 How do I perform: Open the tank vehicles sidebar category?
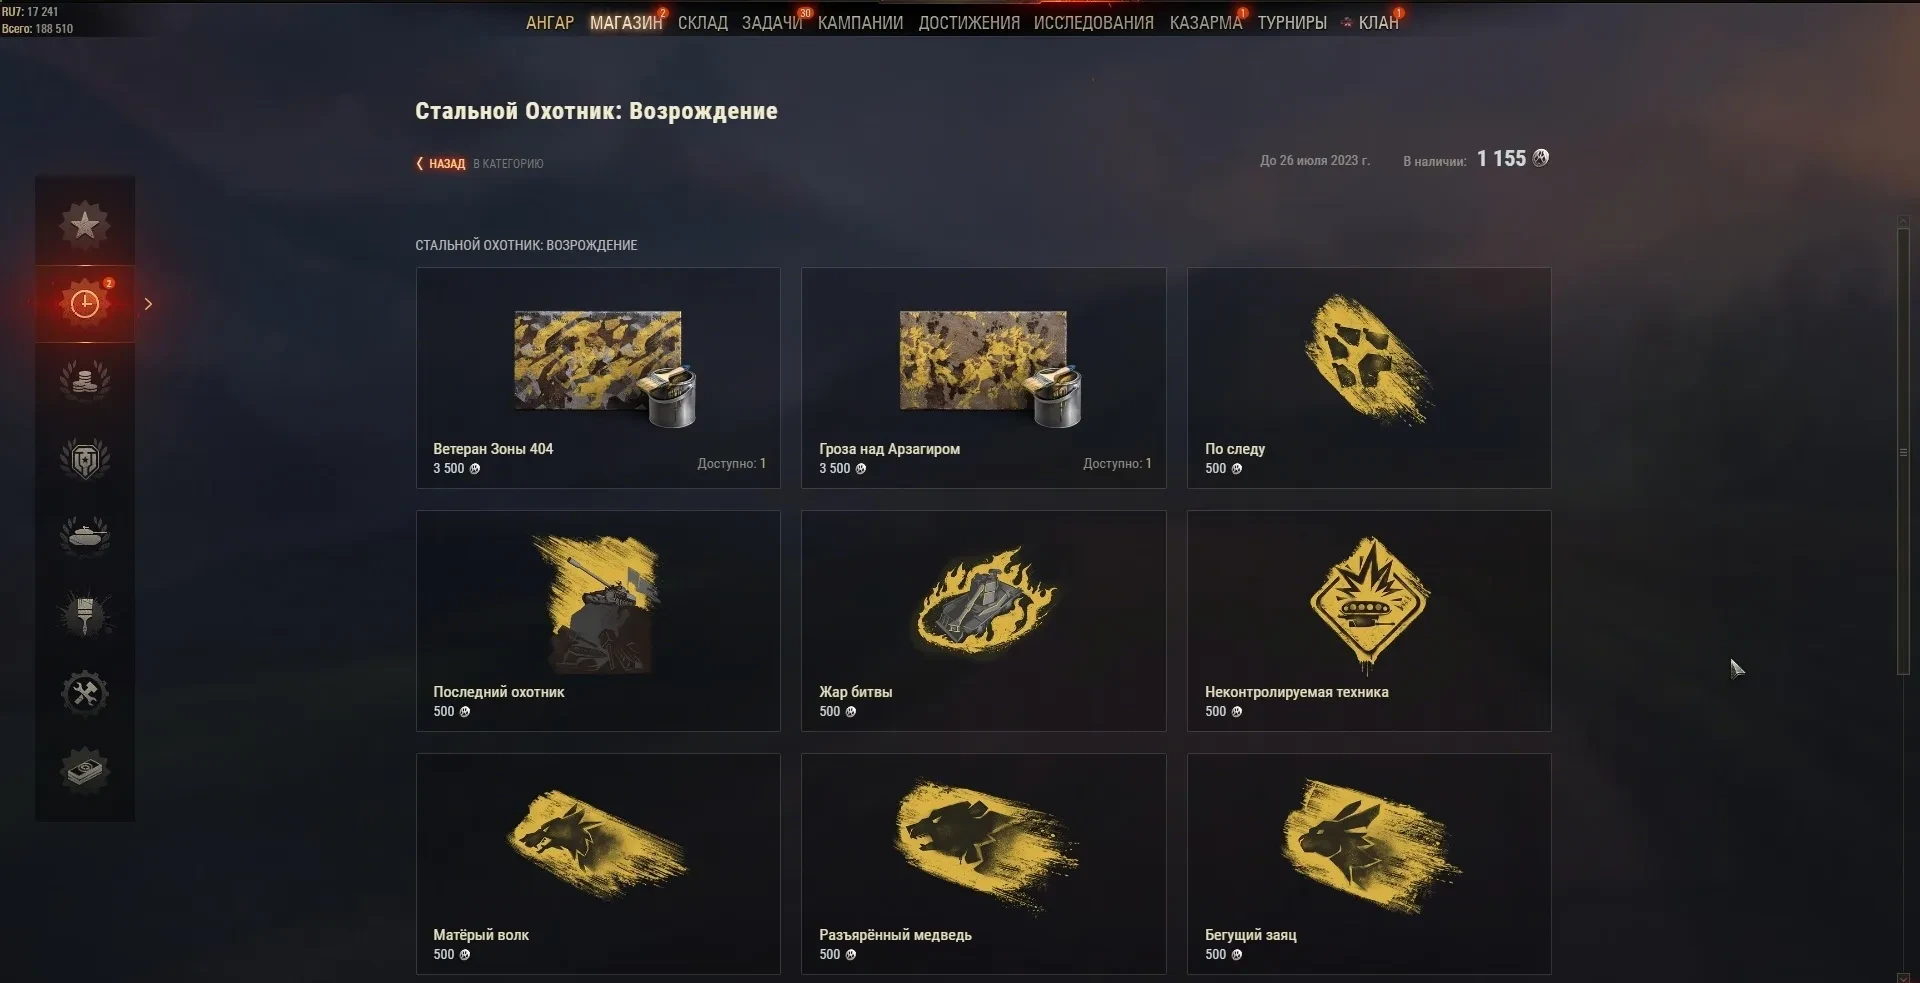point(85,536)
